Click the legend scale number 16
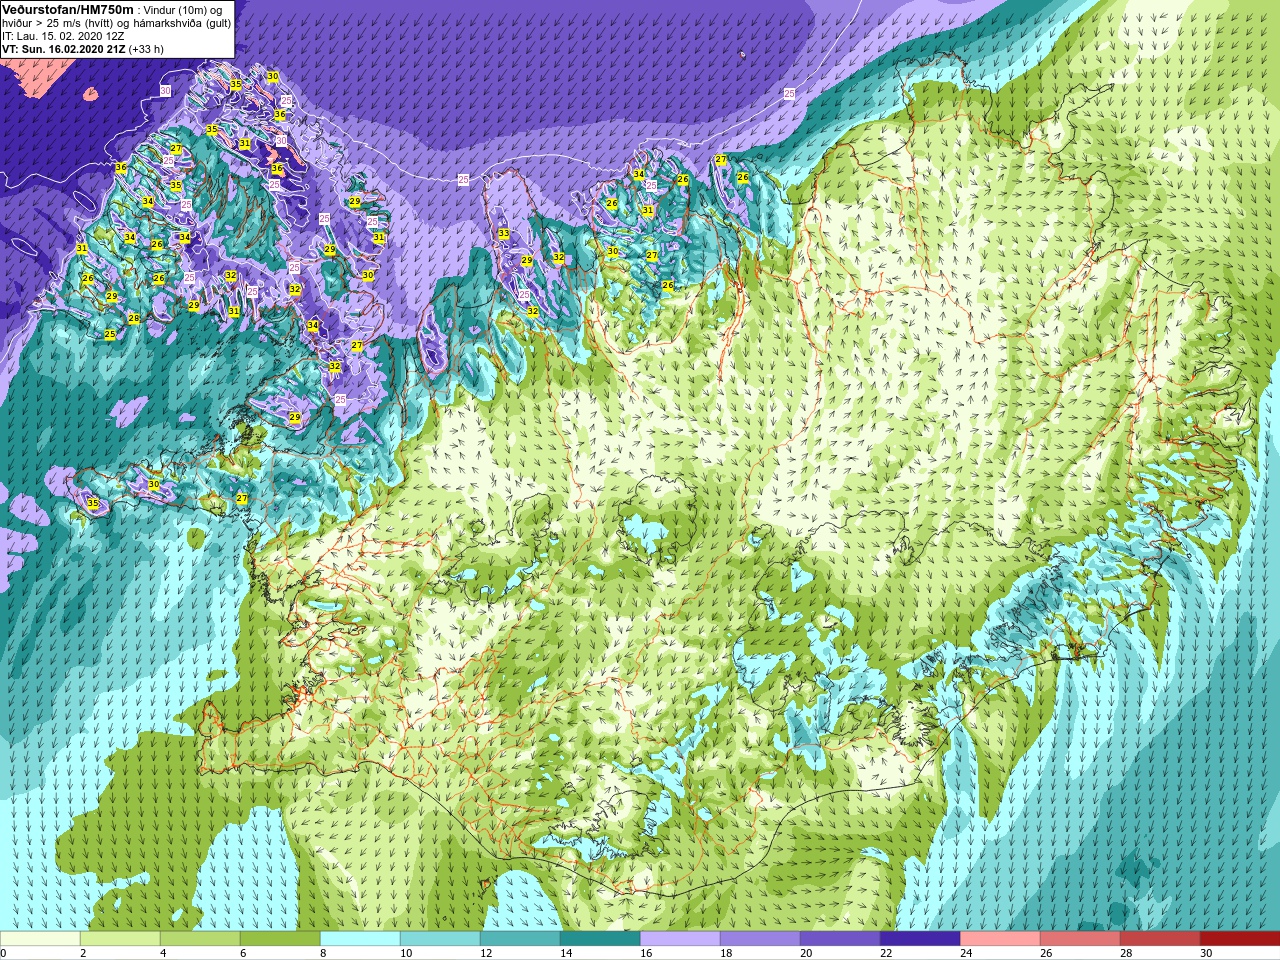 coord(646,953)
